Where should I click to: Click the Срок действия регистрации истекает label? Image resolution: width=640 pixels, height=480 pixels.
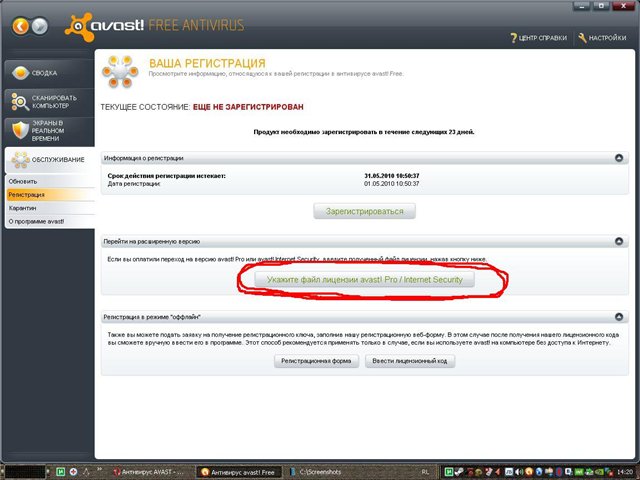(x=167, y=176)
